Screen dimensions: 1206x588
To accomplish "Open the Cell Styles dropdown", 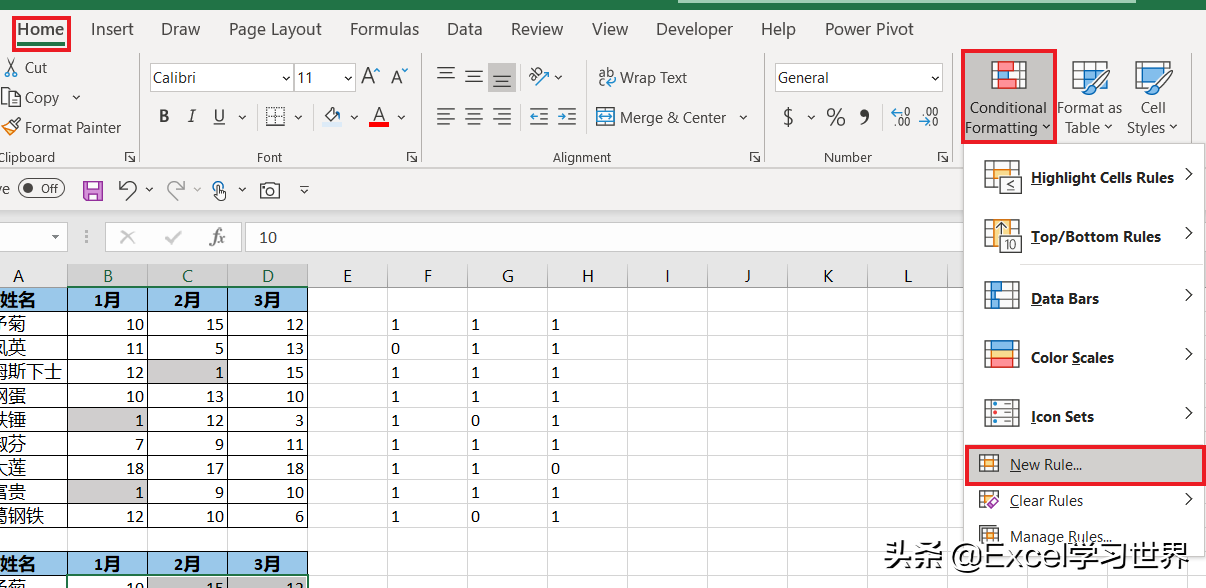I will click(1153, 98).
